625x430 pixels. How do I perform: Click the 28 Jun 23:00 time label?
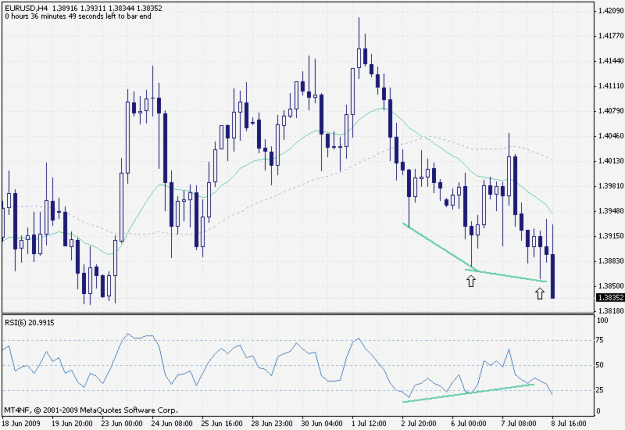coord(272,423)
